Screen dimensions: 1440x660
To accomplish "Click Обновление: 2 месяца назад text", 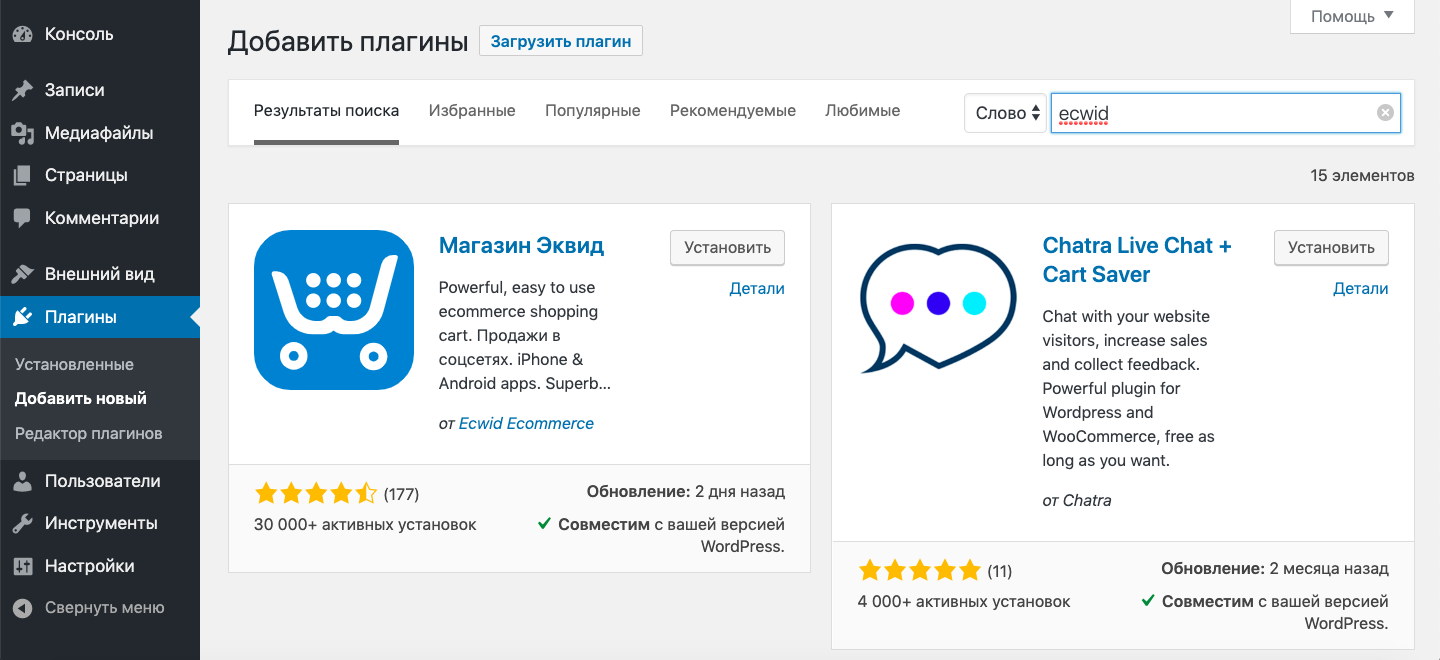I will point(1275,569).
